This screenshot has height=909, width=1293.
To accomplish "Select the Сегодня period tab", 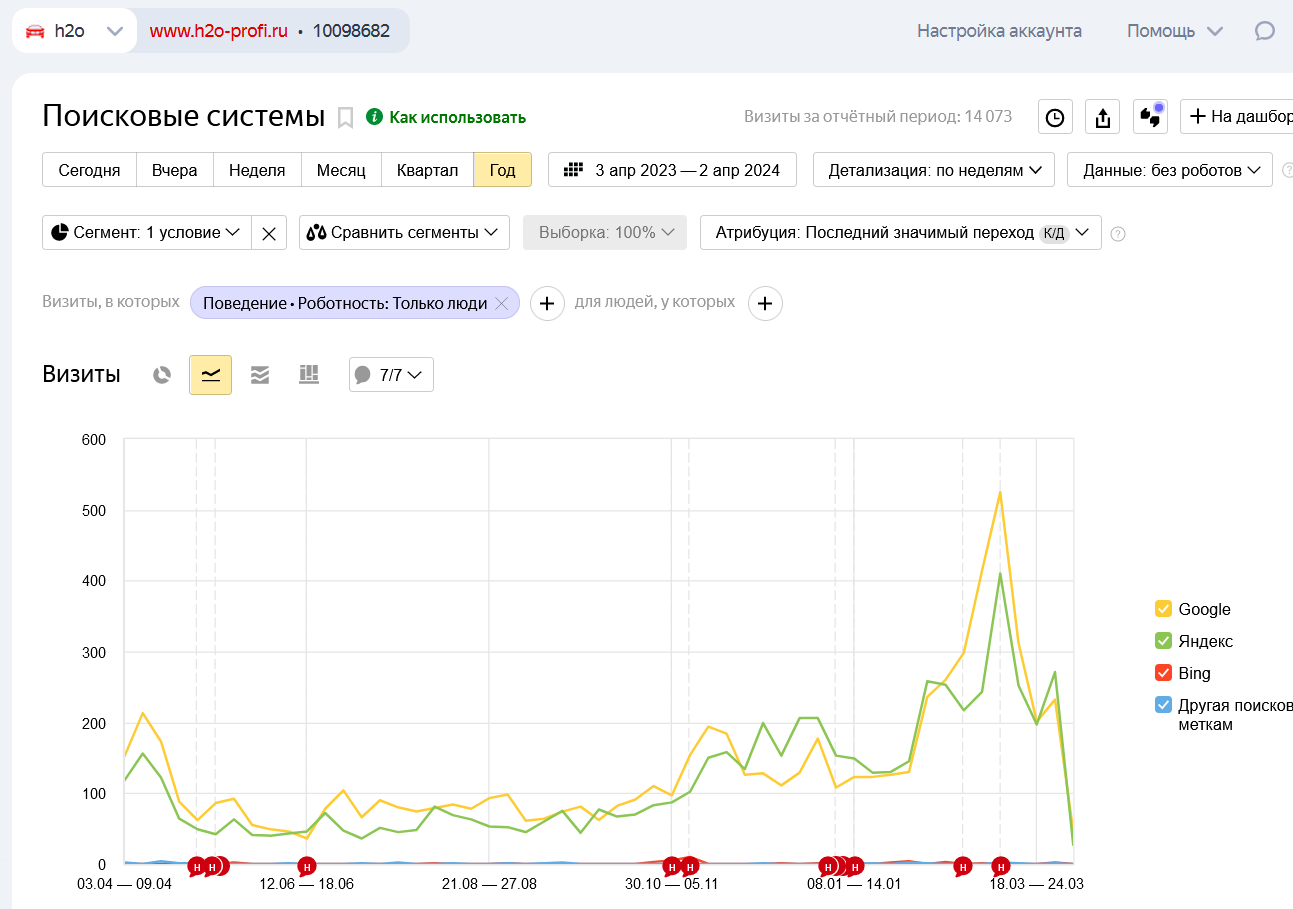I will click(x=89, y=170).
